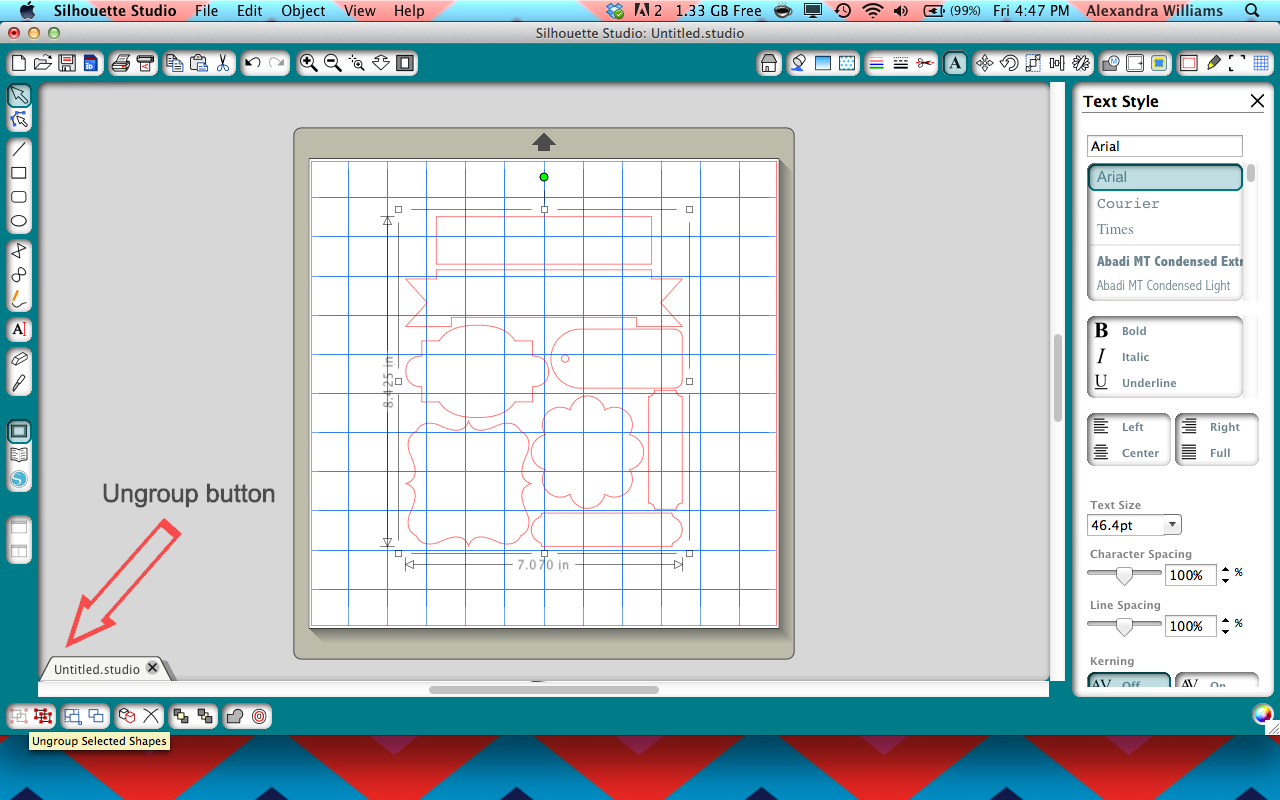Open the Text Size dropdown arrow
Viewport: 1280px width, 800px height.
point(1172,525)
